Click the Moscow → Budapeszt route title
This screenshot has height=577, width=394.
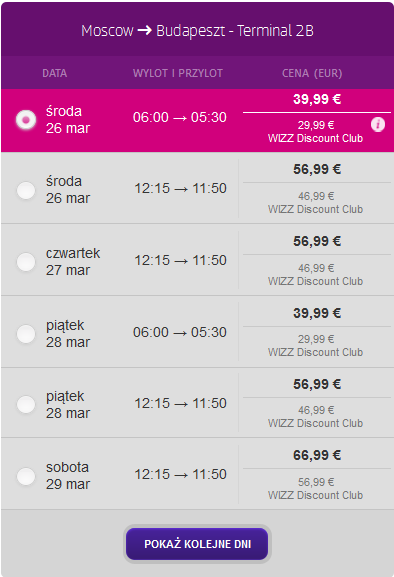coord(197,31)
